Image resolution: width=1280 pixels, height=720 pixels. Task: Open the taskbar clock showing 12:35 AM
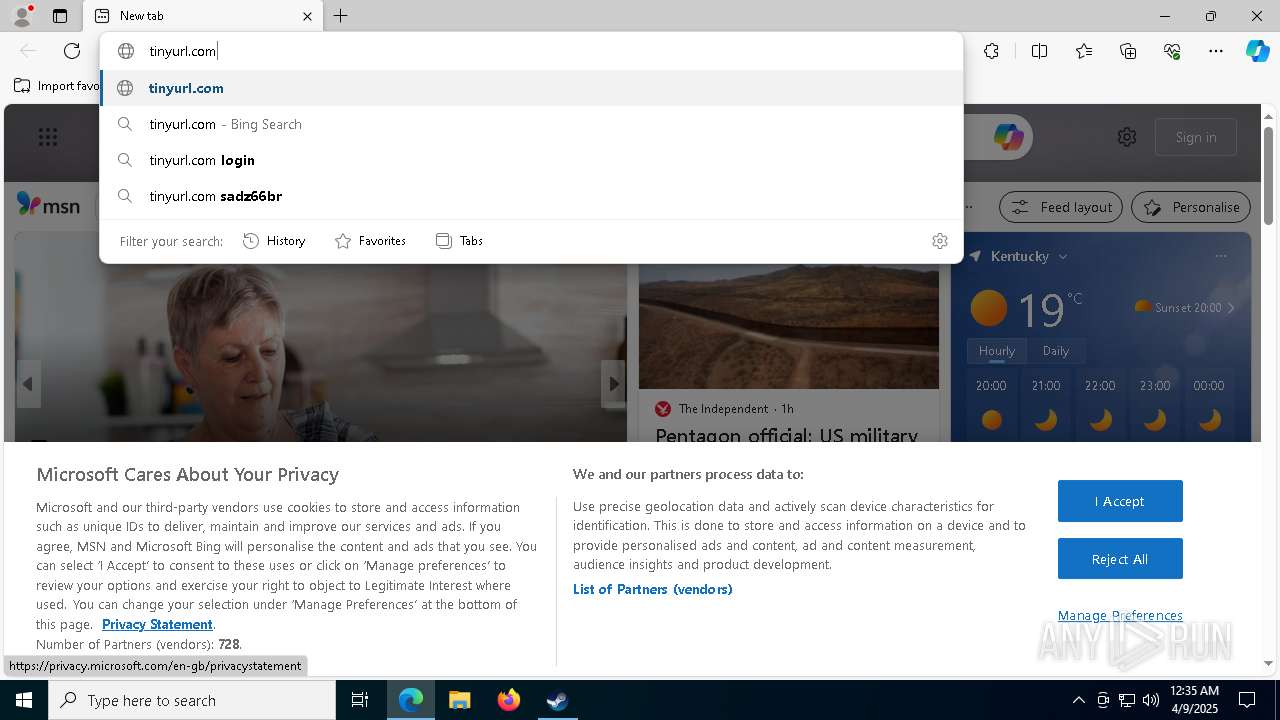pos(1194,700)
